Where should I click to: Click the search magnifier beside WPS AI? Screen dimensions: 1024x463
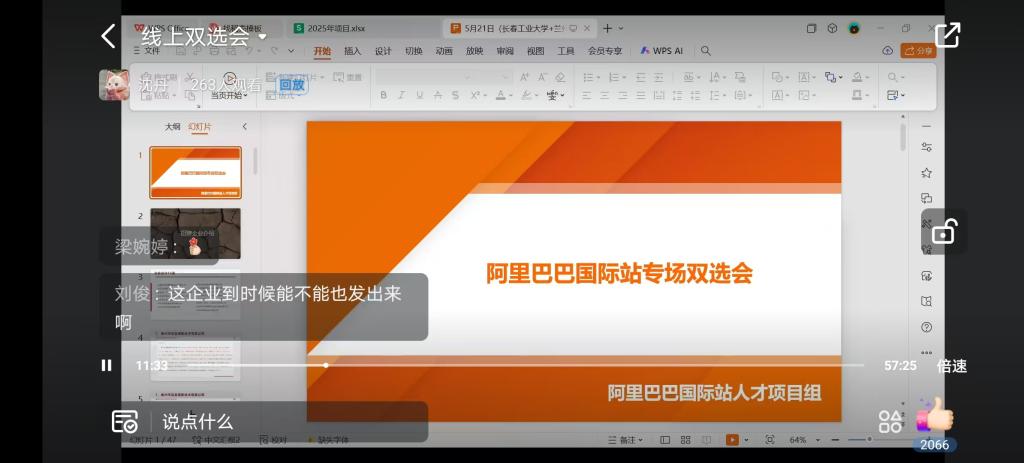pyautogui.click(x=706, y=51)
